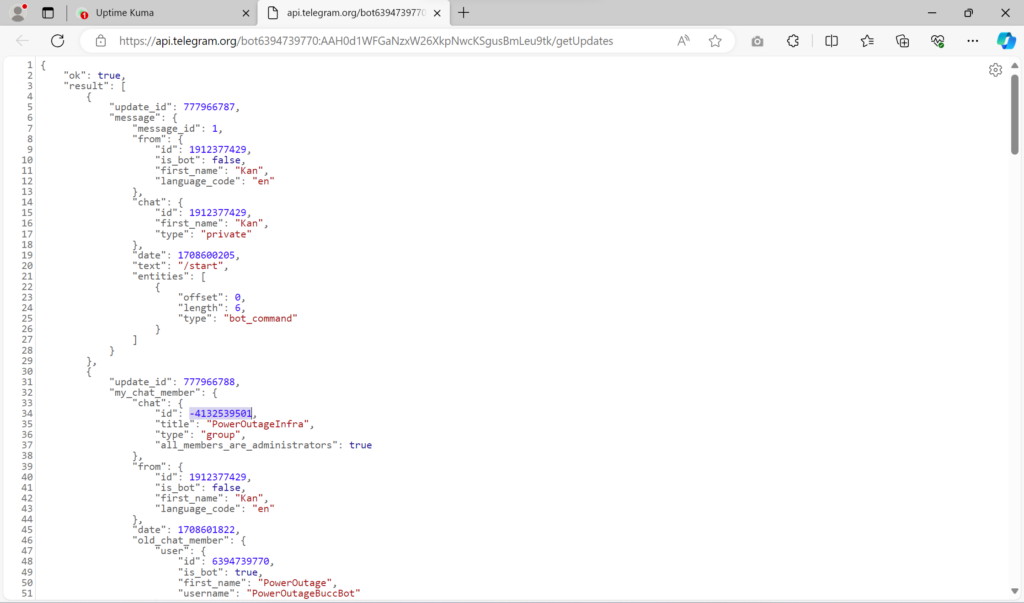Click the browser profile avatar icon
1024x603 pixels.
click(18, 13)
